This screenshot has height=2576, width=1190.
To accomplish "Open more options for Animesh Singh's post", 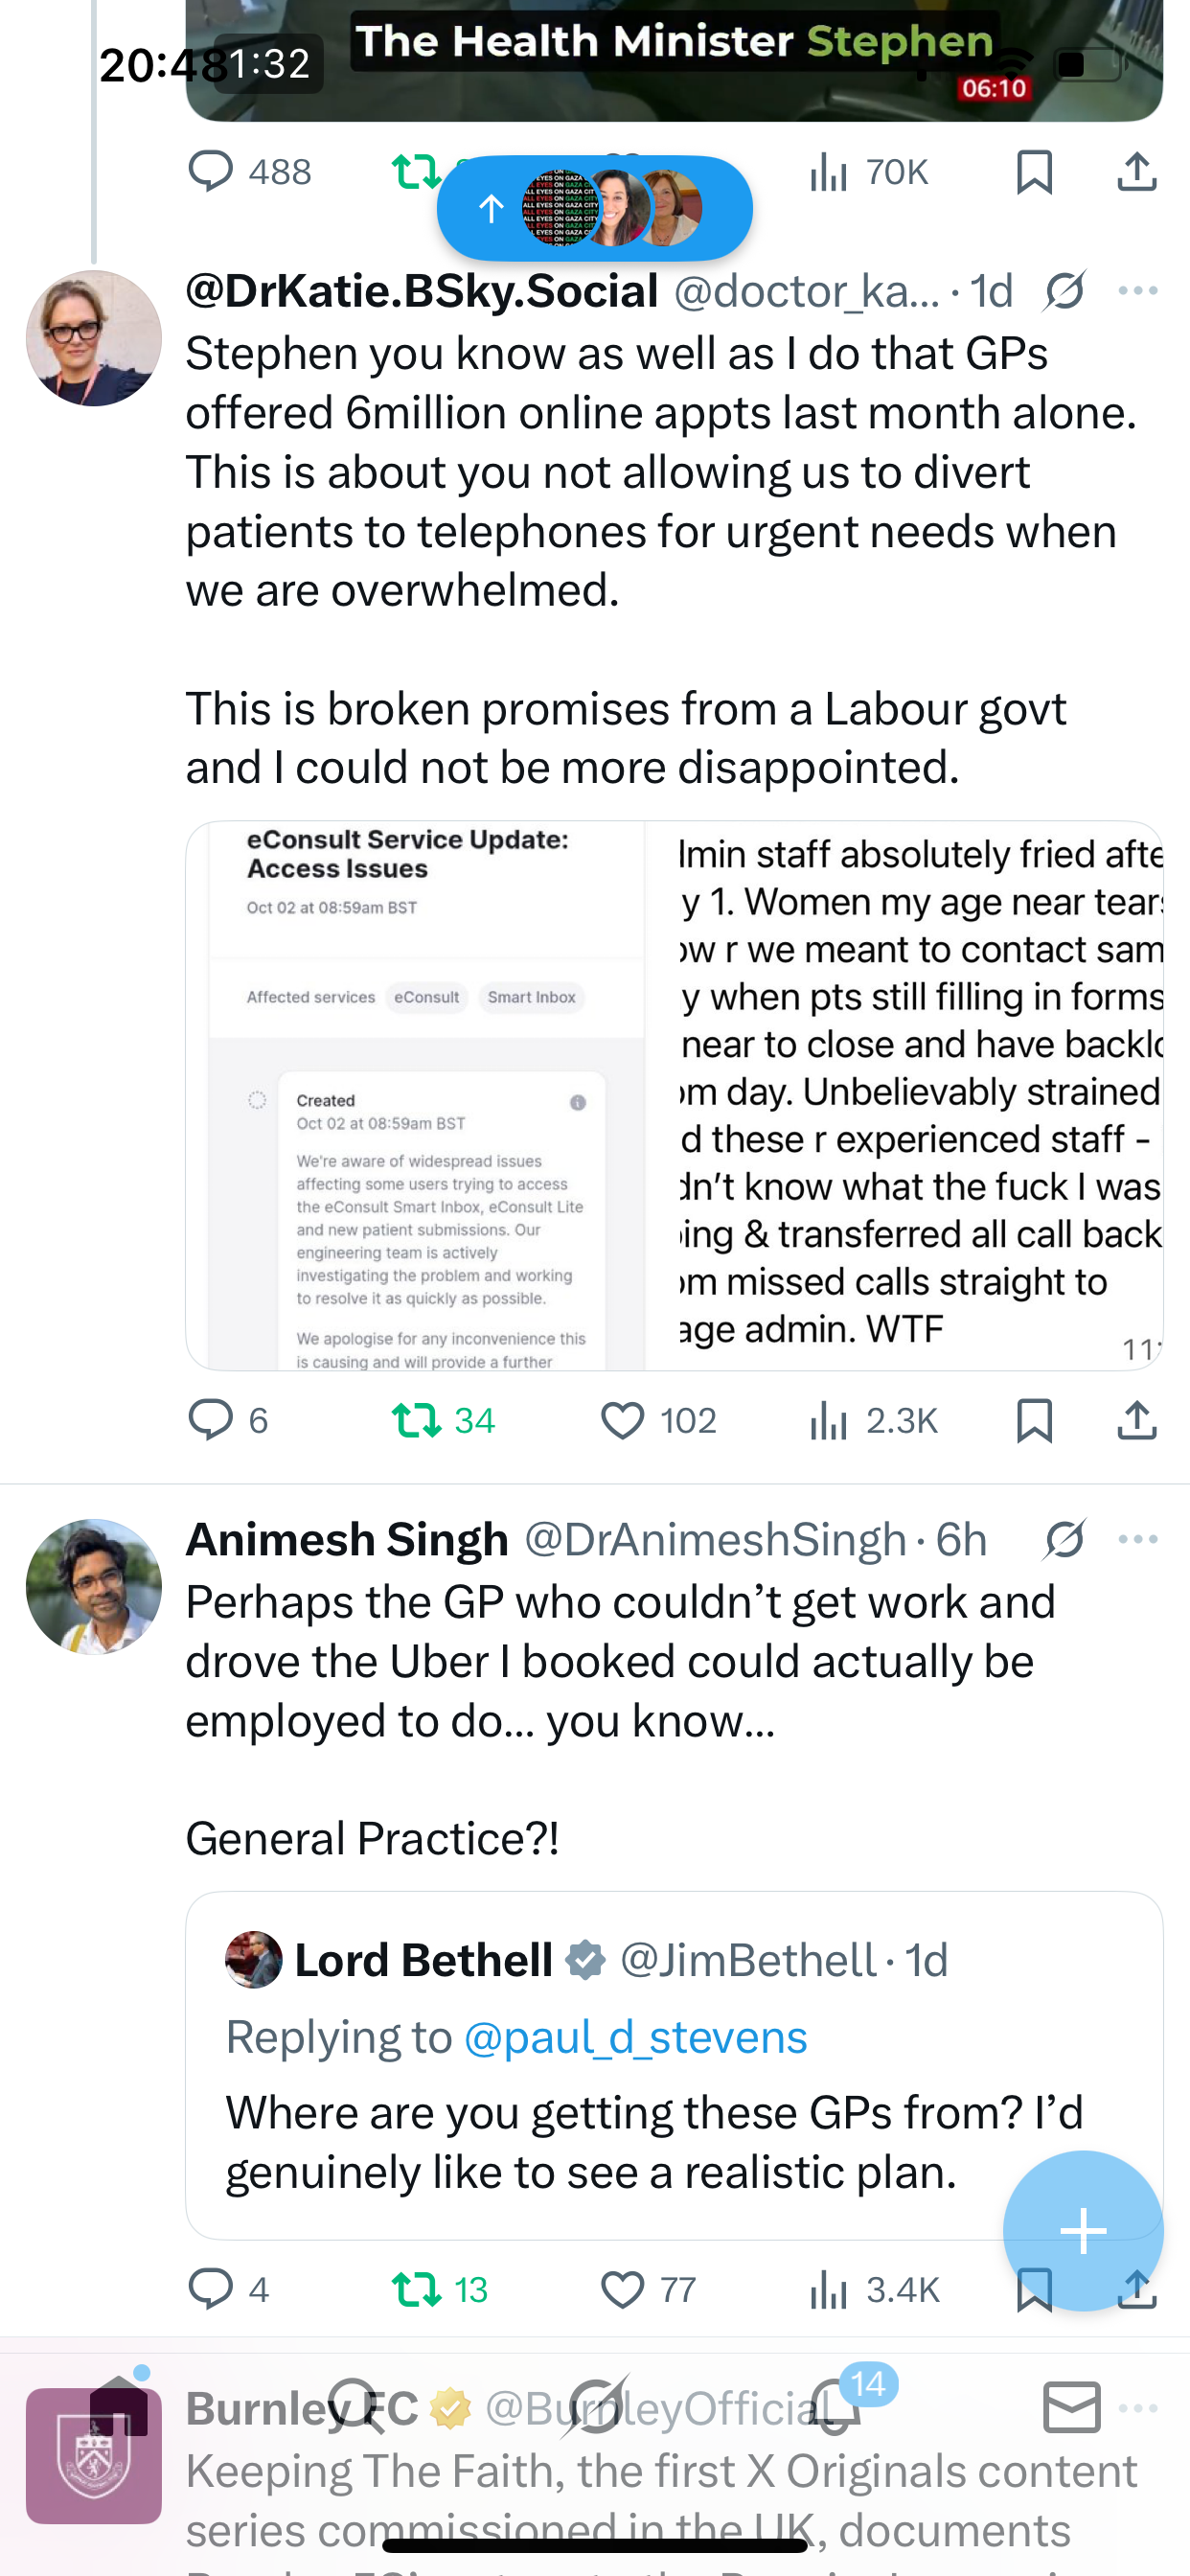I will (x=1138, y=1539).
